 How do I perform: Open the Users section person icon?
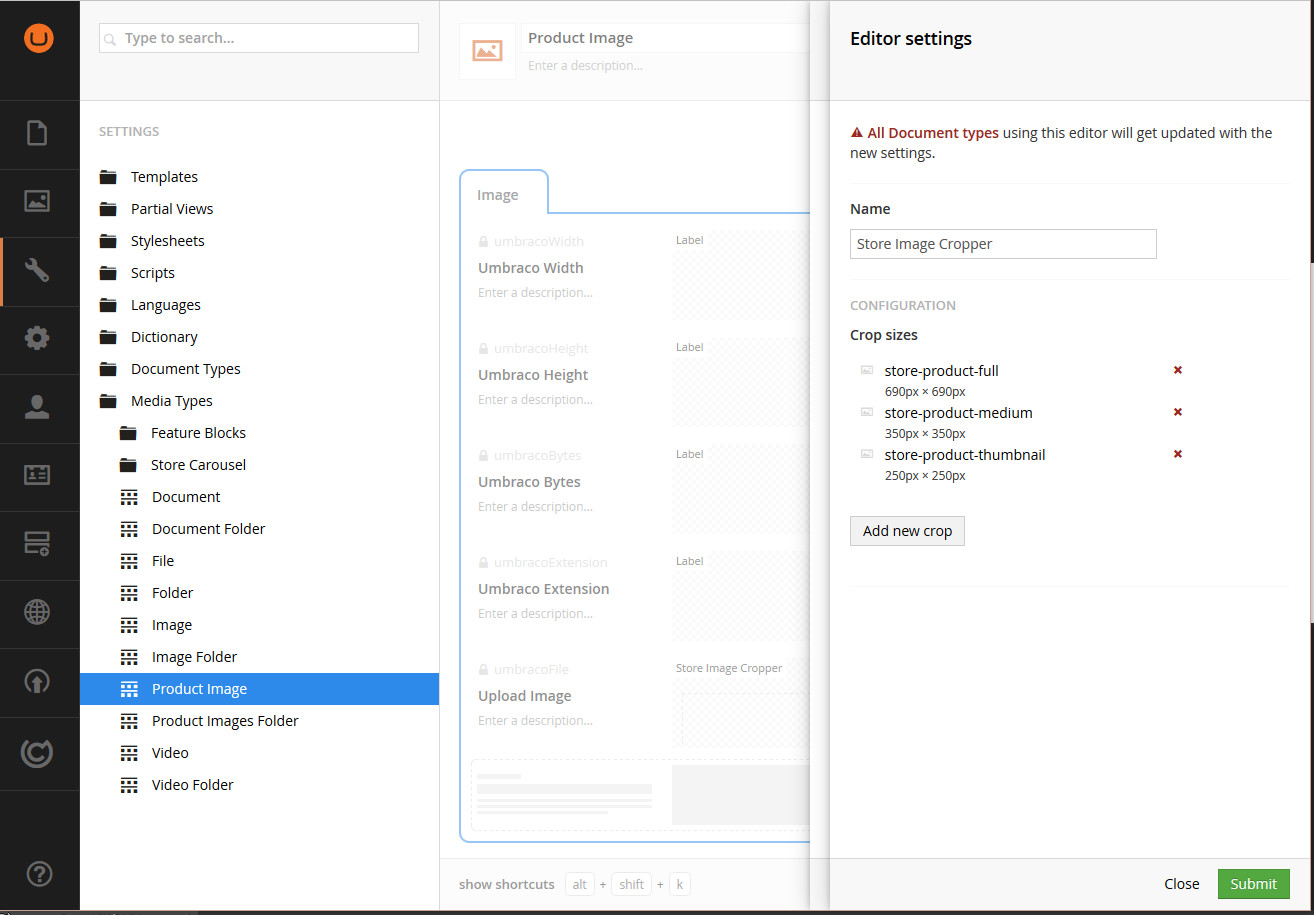(39, 408)
